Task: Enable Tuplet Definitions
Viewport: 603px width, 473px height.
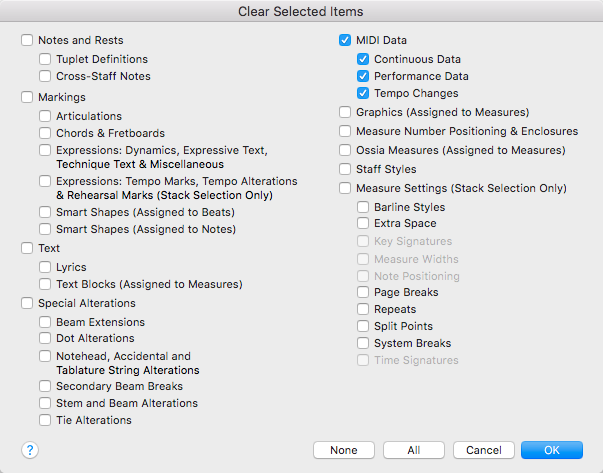Action: [45, 60]
